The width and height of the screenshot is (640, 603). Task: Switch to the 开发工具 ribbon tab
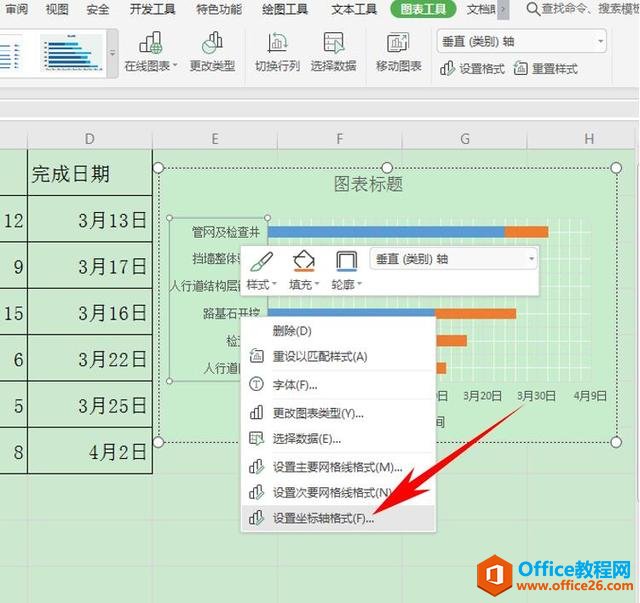click(152, 9)
